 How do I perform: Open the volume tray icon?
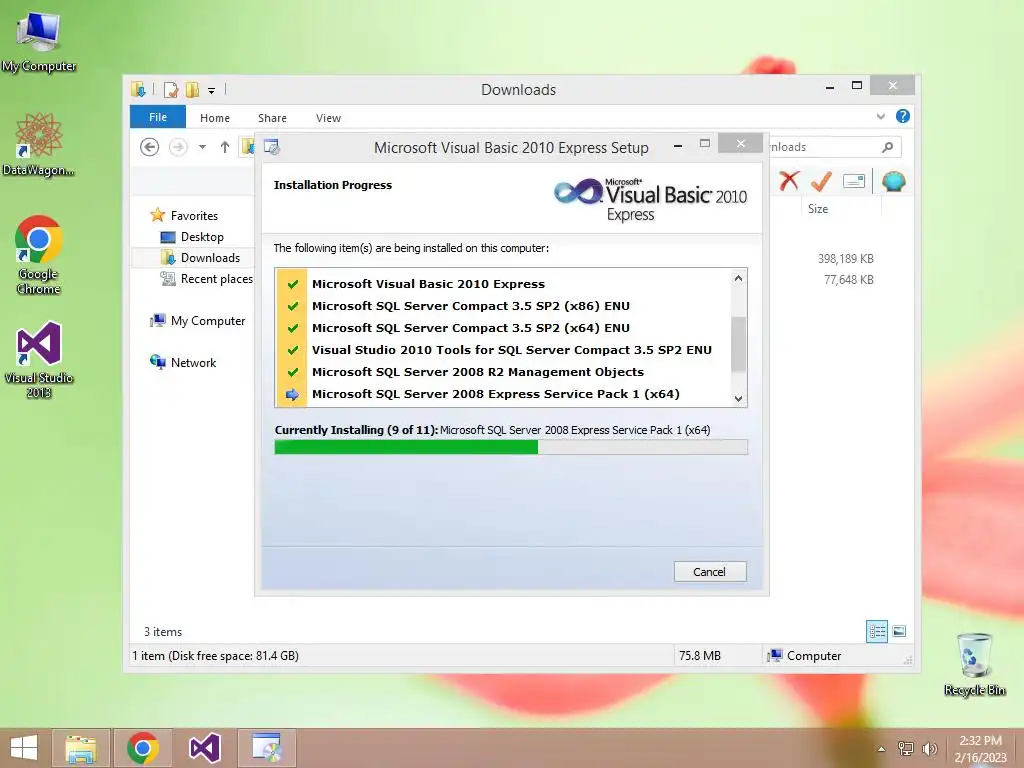click(x=929, y=748)
